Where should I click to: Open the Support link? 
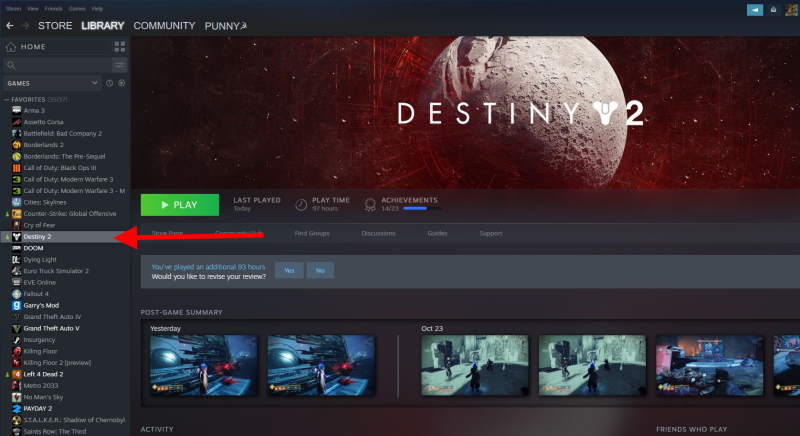491,234
